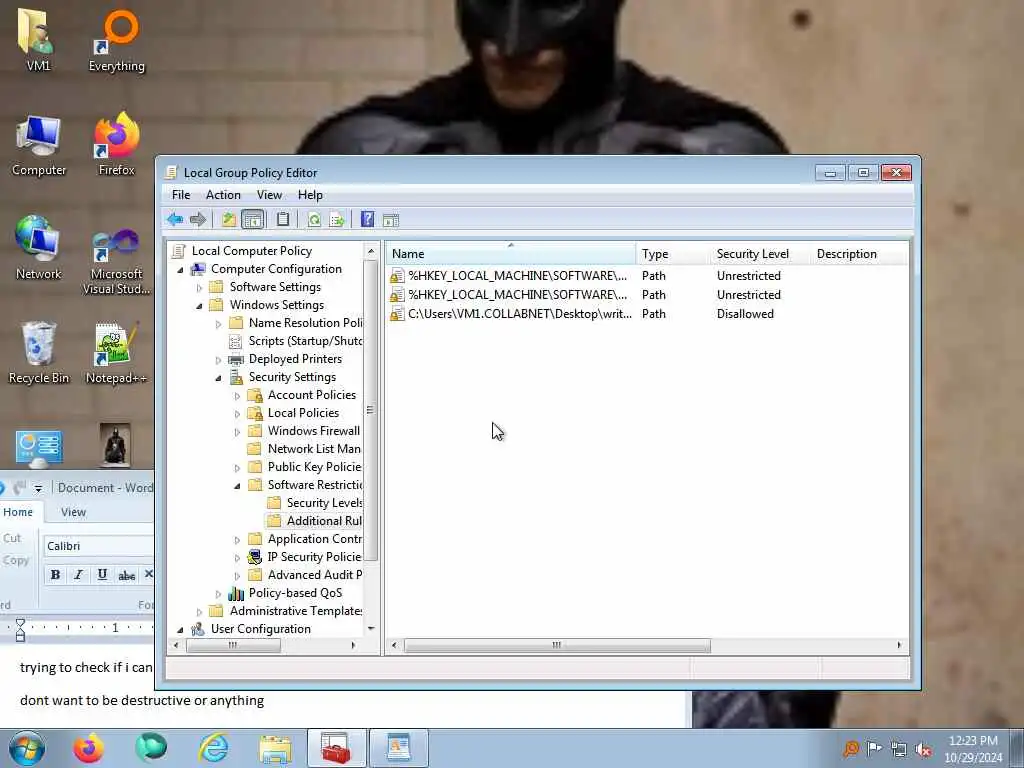Select the Disallowed Desktop path rule
This screenshot has width=1024, height=768.
(519, 313)
